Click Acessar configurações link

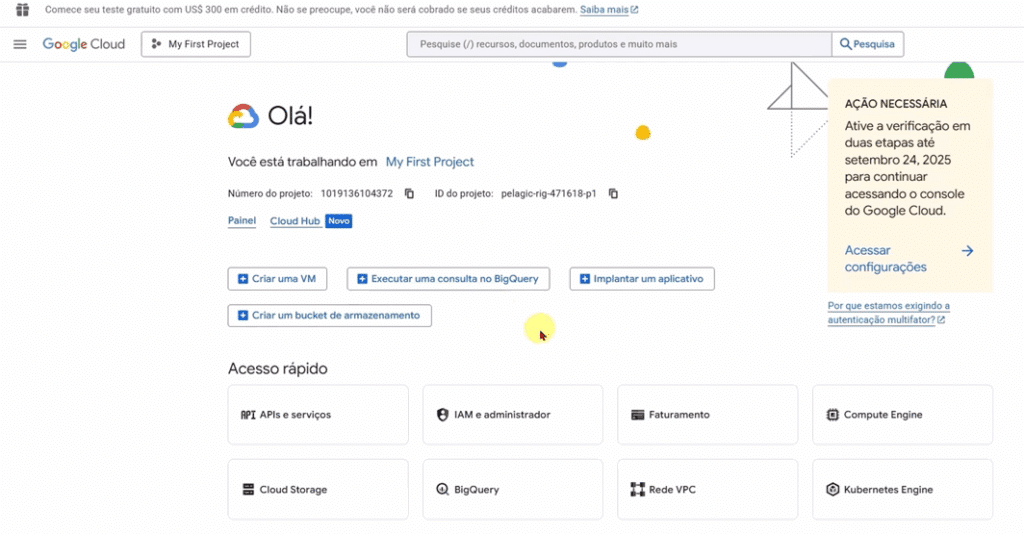coord(886,259)
